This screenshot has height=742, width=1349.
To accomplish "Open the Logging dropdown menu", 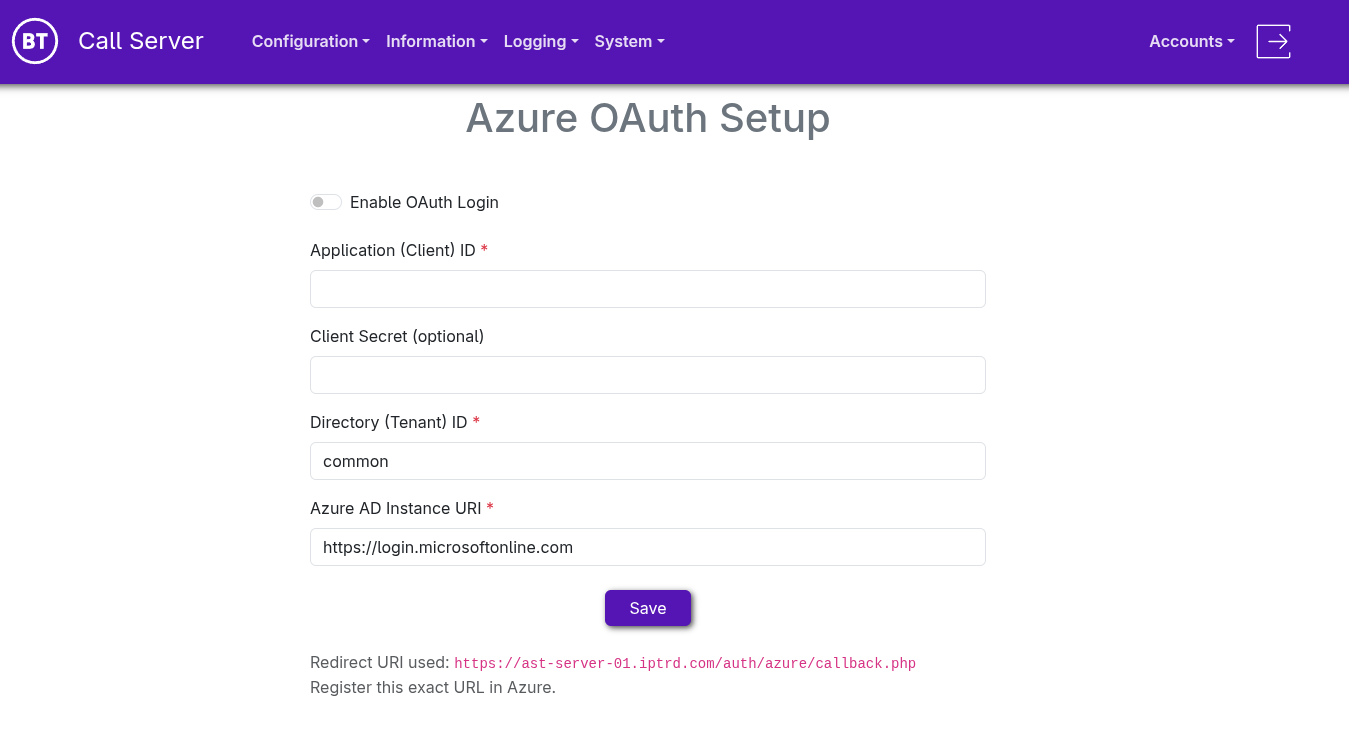I will pos(541,41).
